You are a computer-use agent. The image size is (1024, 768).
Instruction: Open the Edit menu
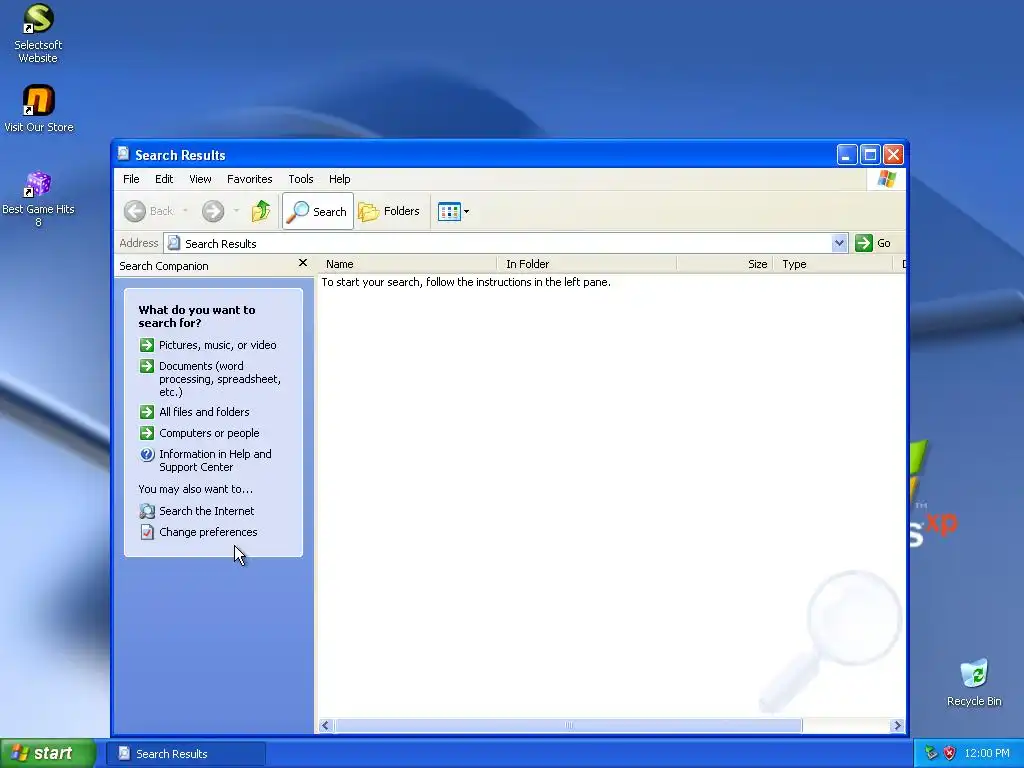coord(164,179)
